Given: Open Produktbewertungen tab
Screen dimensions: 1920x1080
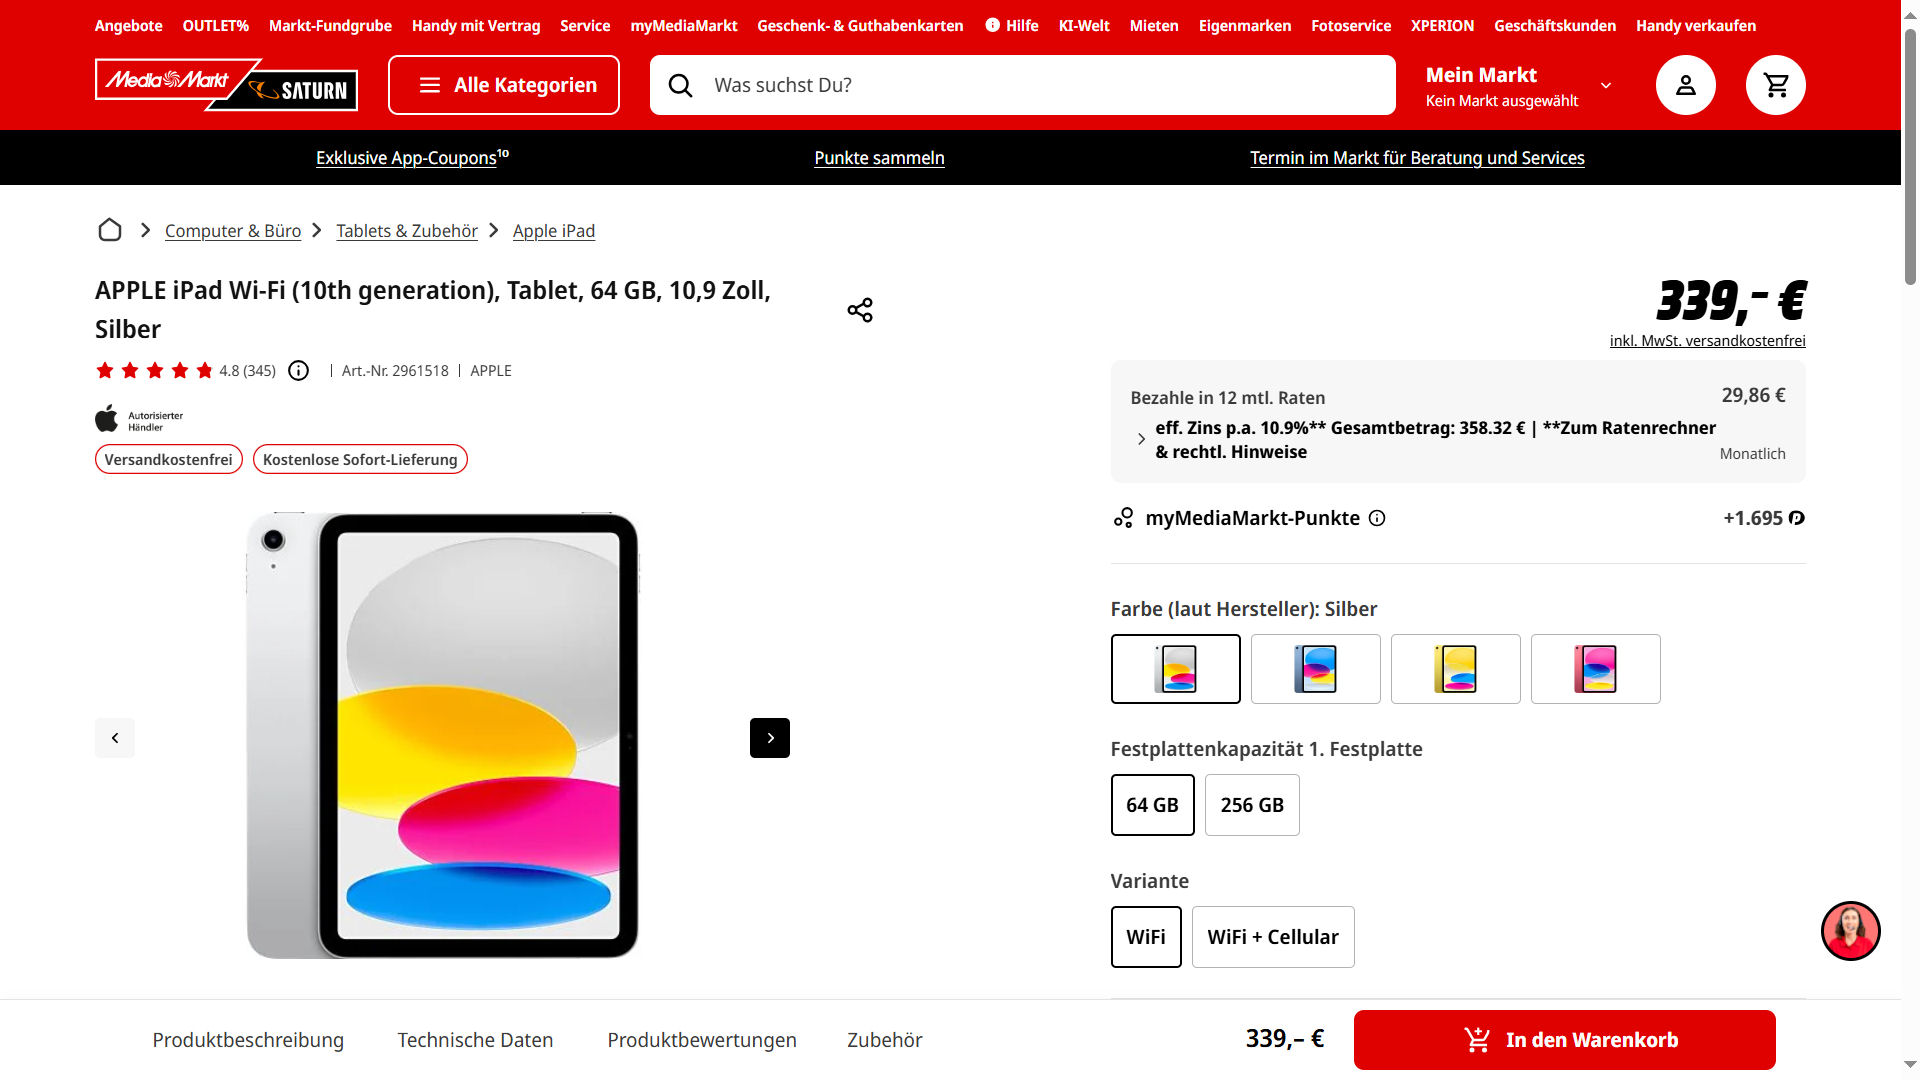Looking at the screenshot, I should click(x=702, y=1040).
